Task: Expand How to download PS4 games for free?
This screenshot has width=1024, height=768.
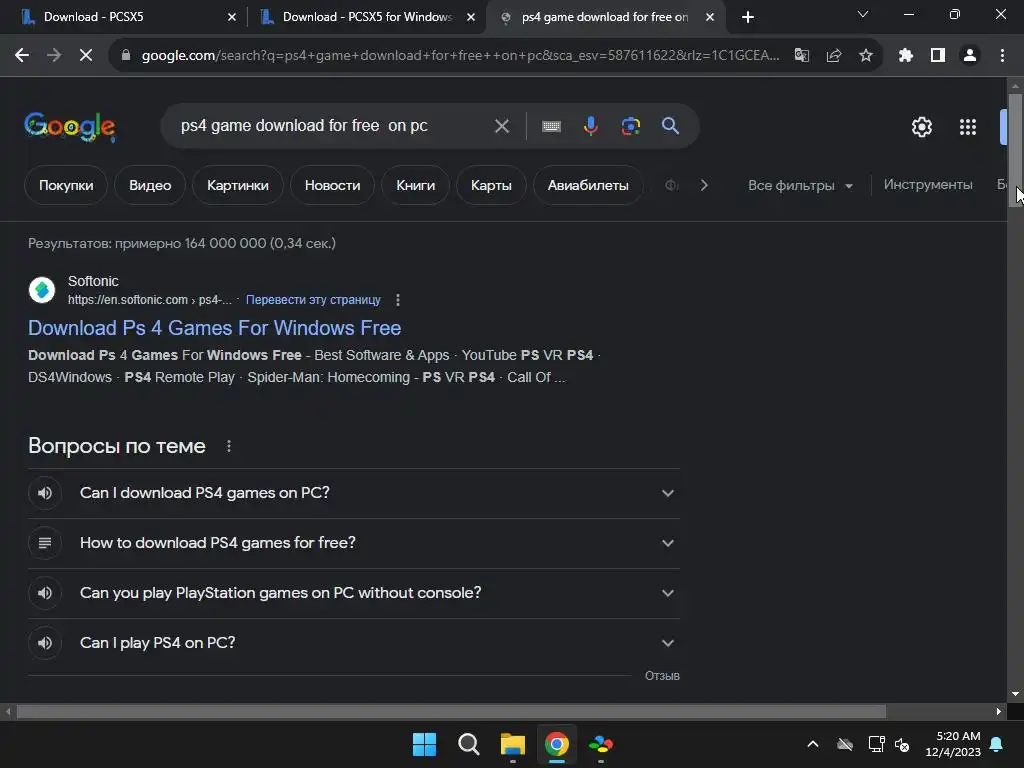Action: pos(354,543)
